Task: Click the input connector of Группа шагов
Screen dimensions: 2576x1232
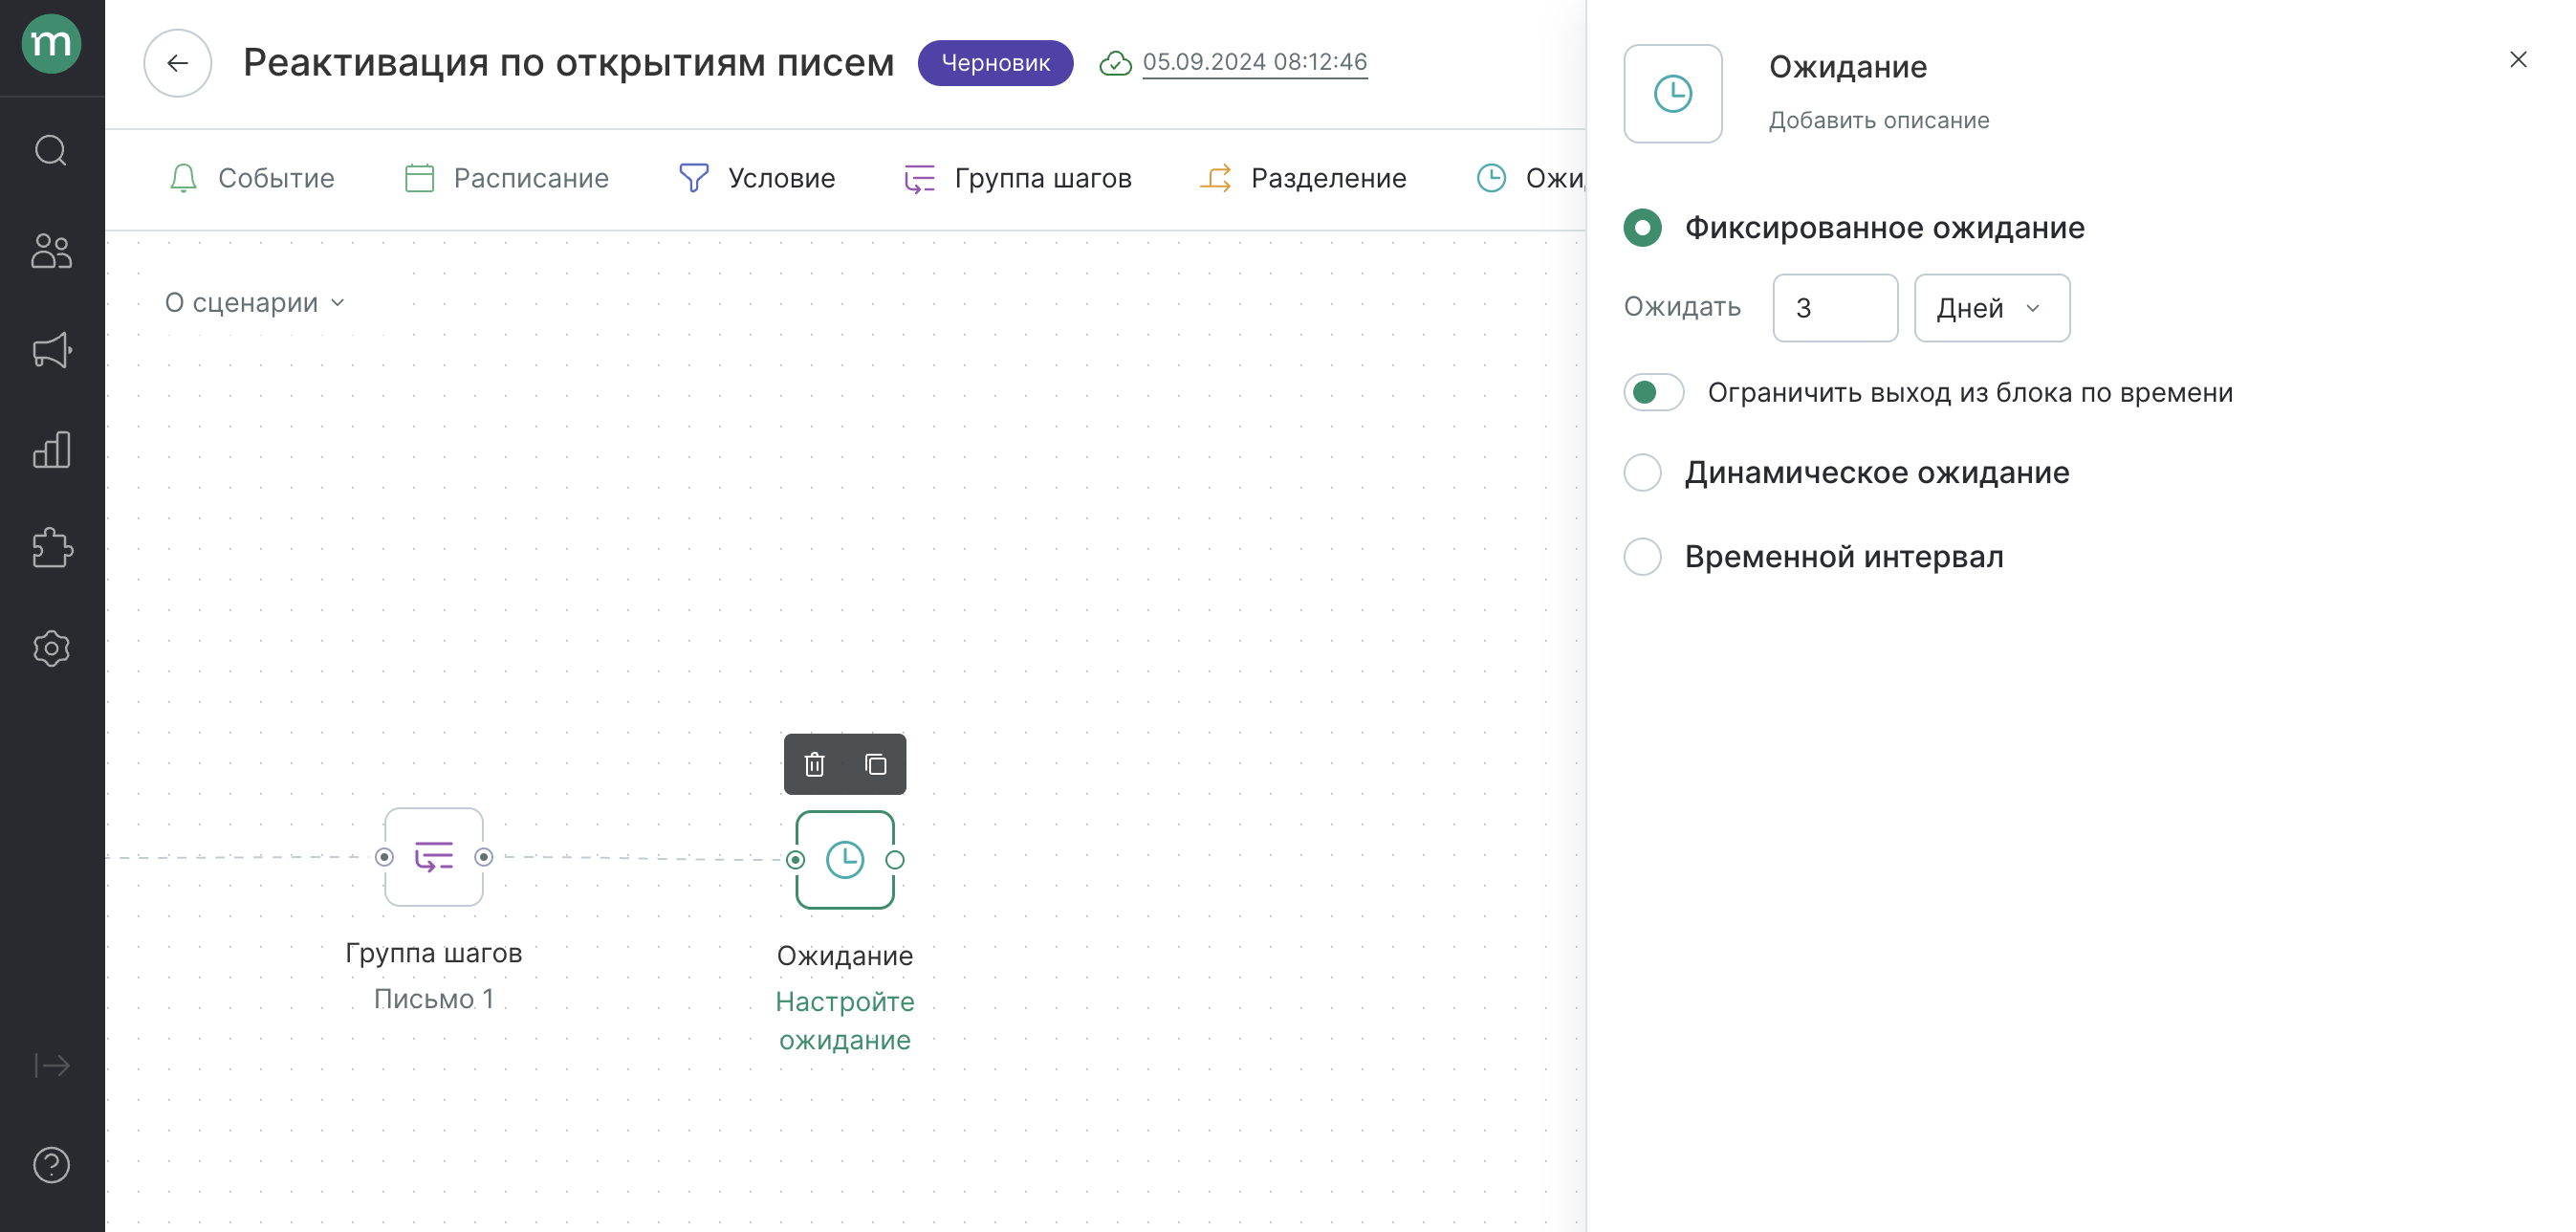Action: point(384,857)
